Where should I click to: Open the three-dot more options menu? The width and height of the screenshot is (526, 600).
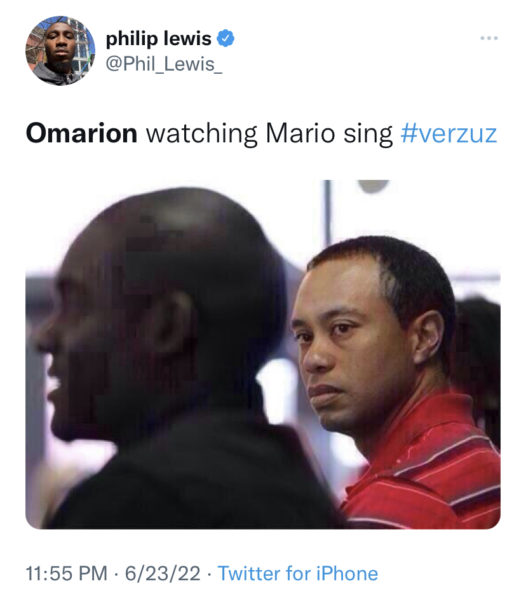click(x=489, y=38)
